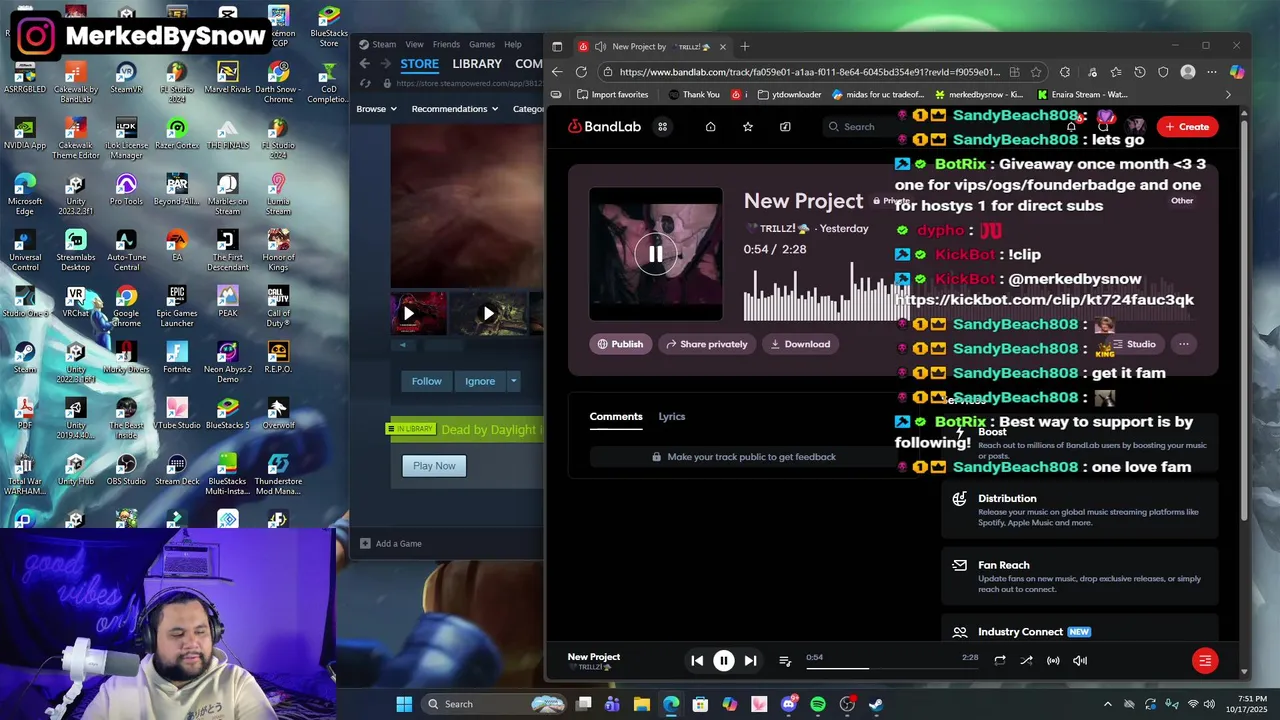Click Share privately
1280x720 pixels.
point(707,344)
